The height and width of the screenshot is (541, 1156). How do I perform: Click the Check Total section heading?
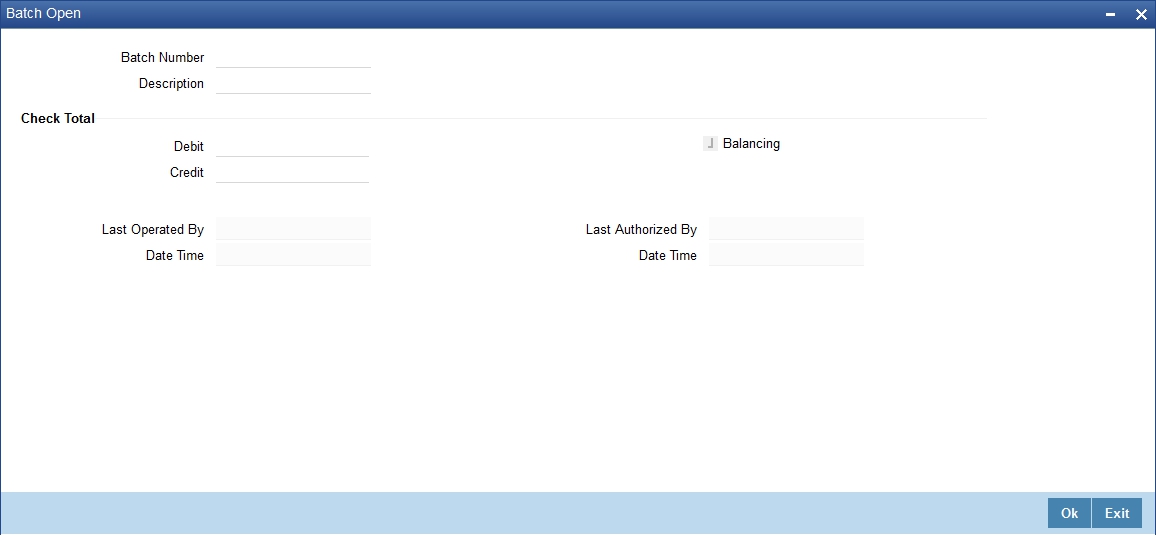pos(58,118)
